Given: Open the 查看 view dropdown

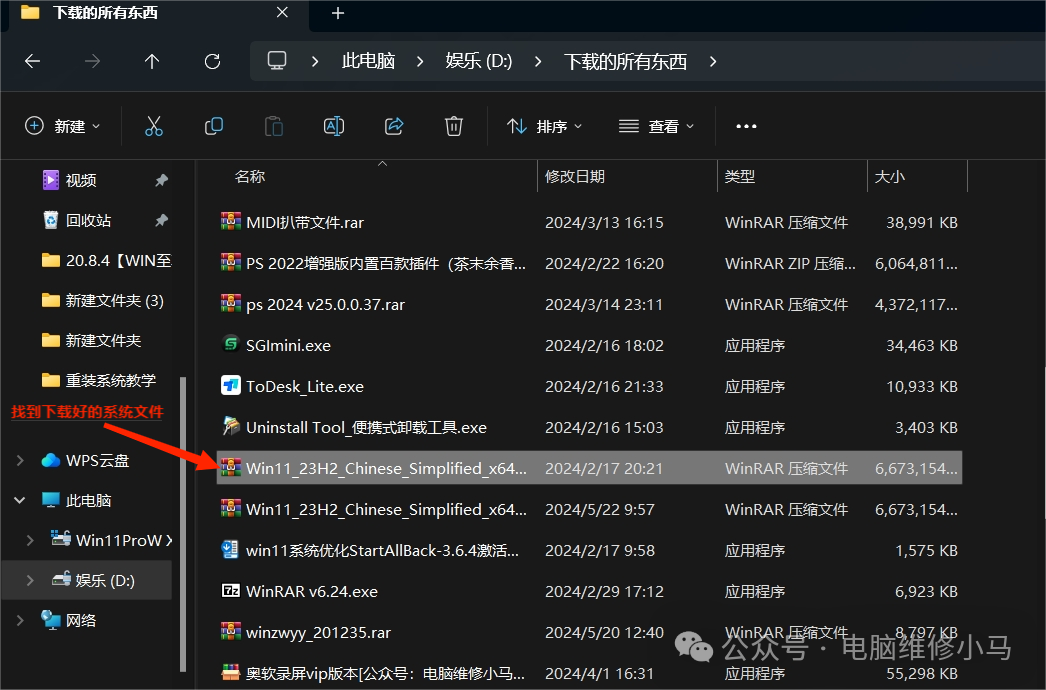Looking at the screenshot, I should (656, 126).
